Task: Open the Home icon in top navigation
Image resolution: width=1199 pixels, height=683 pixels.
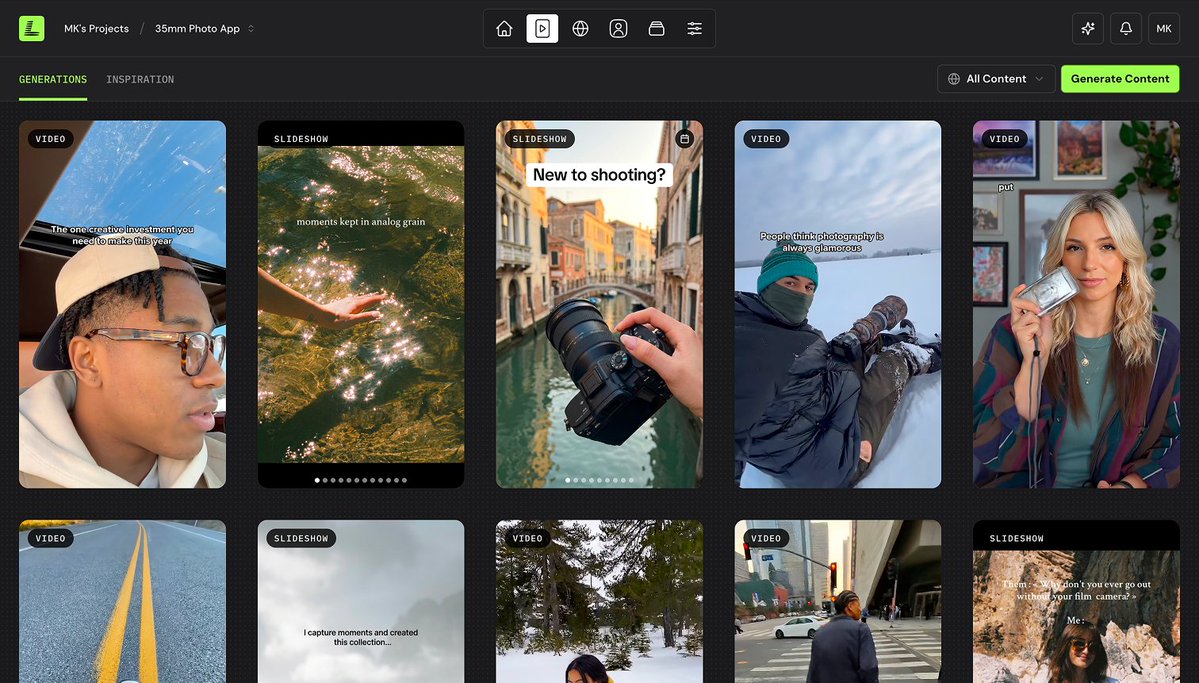Action: pos(504,28)
